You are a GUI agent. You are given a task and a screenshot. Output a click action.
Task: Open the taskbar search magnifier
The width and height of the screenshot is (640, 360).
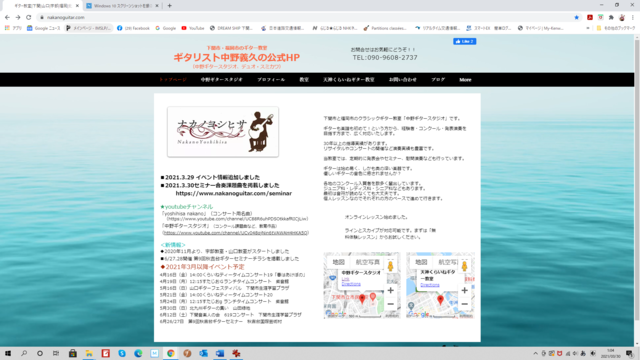[x=24, y=353]
